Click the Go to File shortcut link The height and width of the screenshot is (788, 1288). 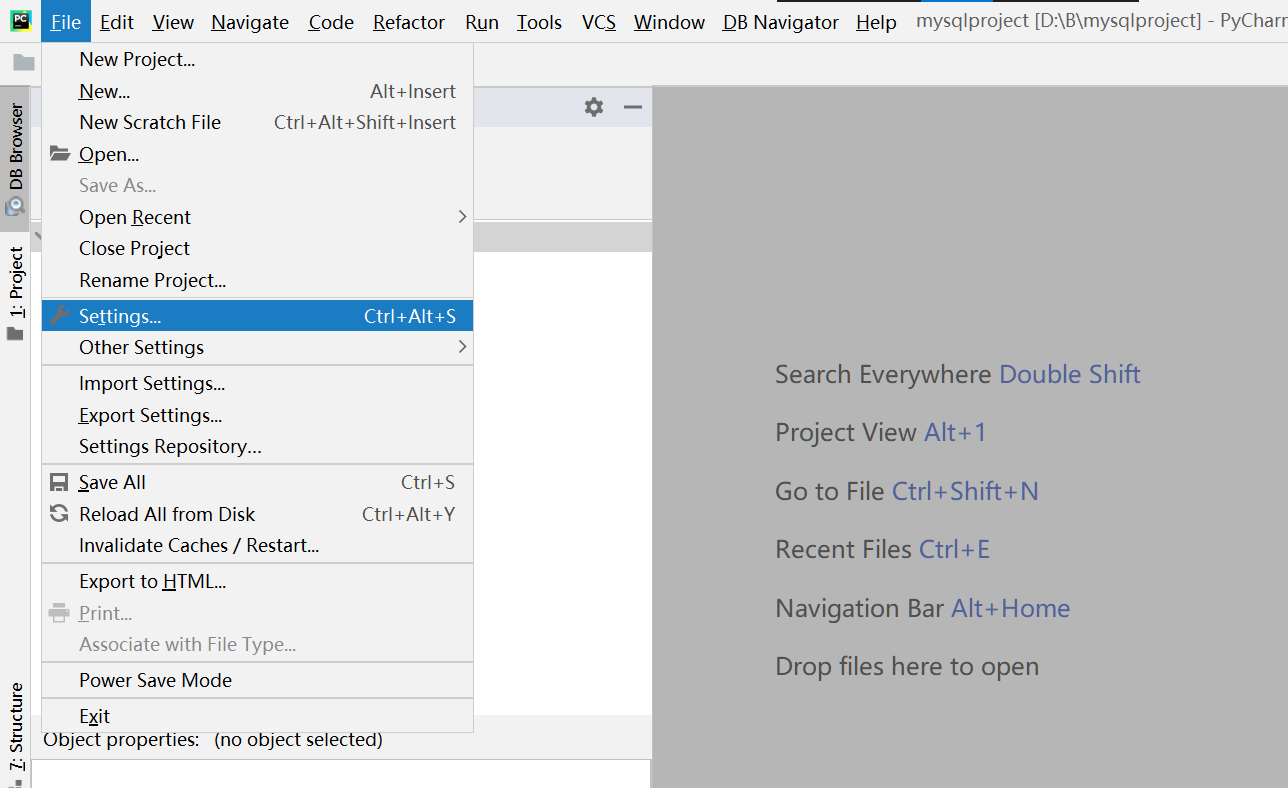coord(965,490)
